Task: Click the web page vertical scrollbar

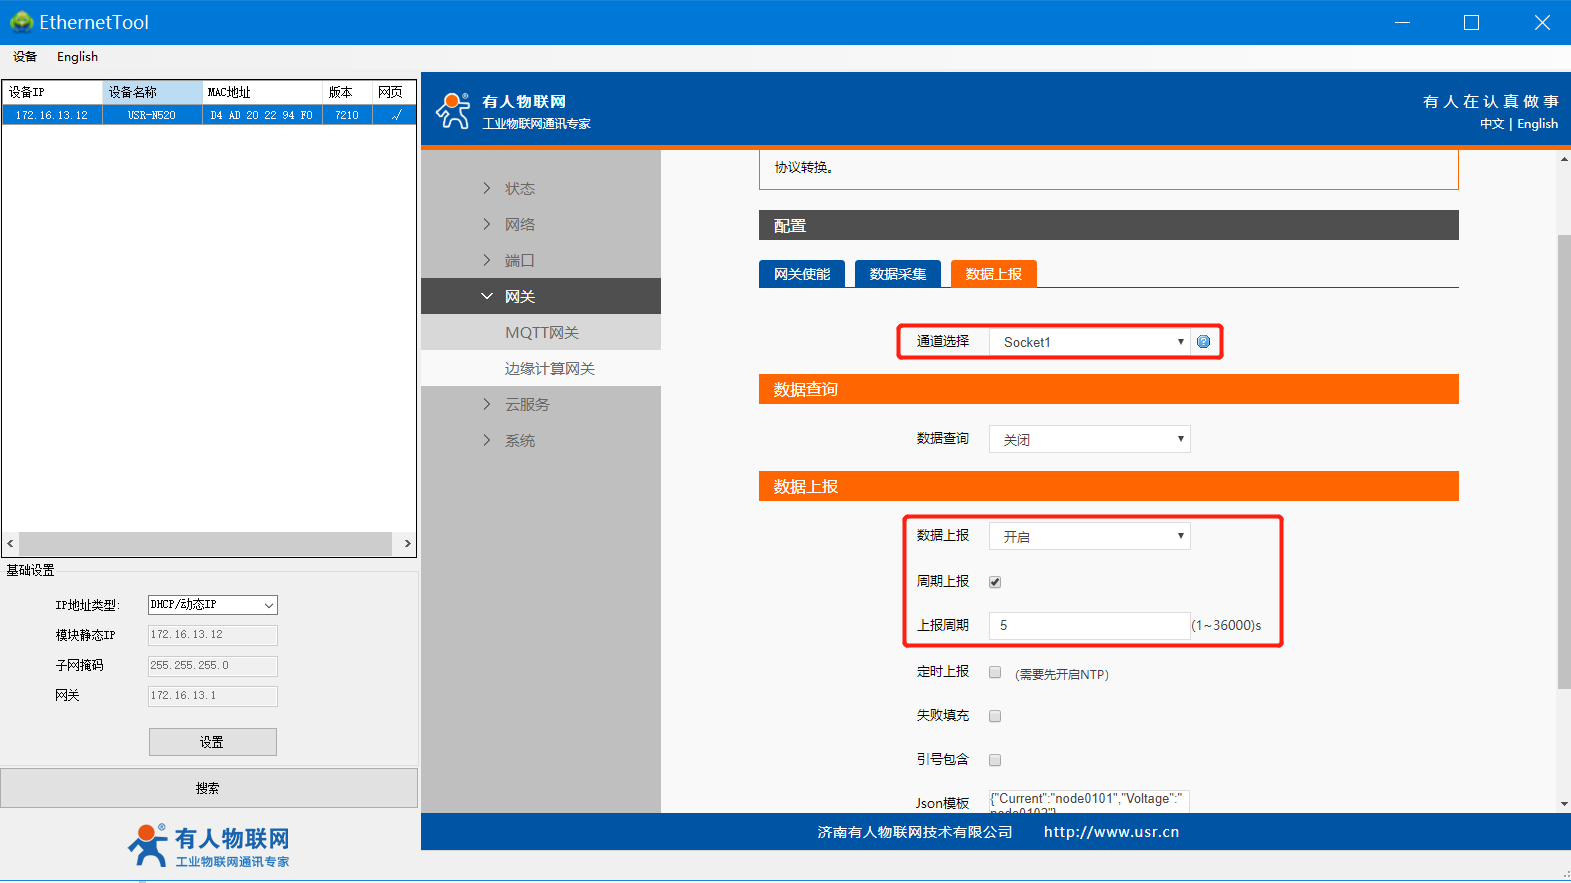Action: tap(1564, 460)
